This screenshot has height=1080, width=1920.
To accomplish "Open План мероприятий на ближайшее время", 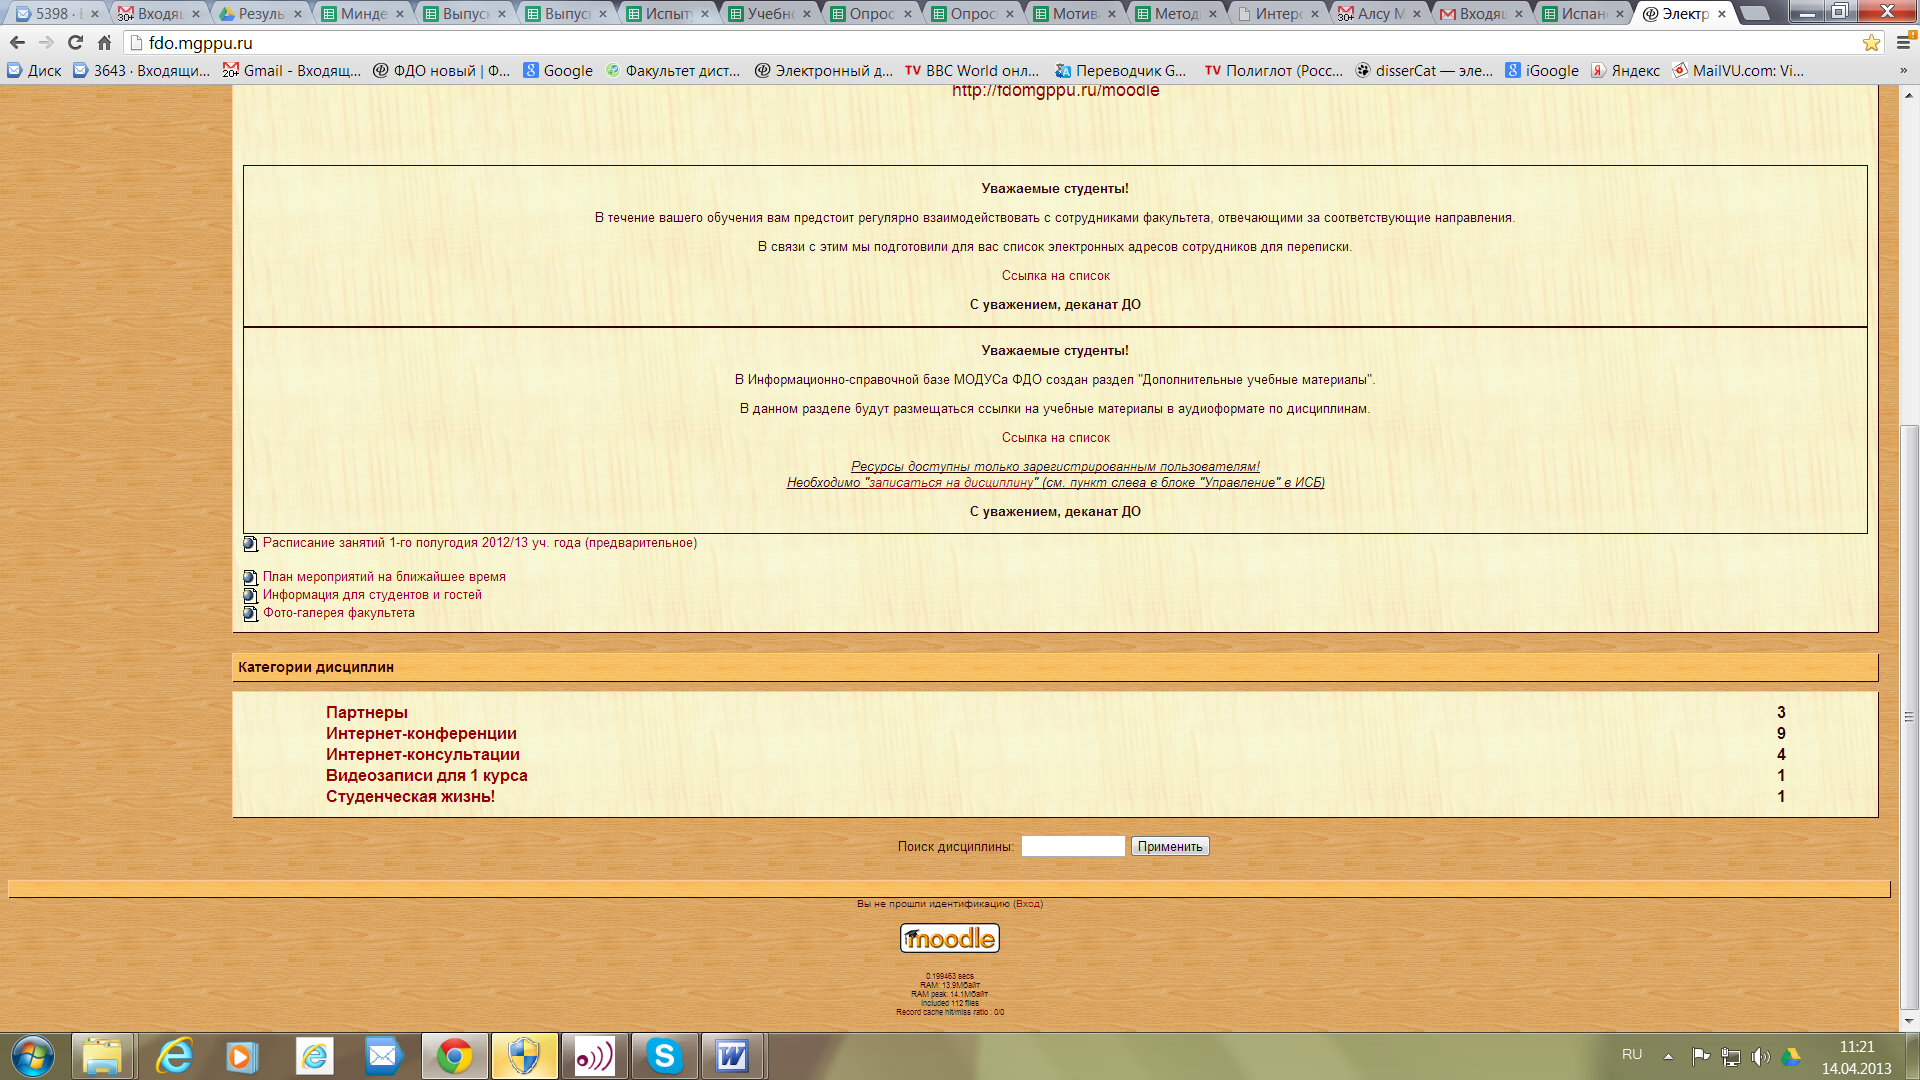I will 384,577.
